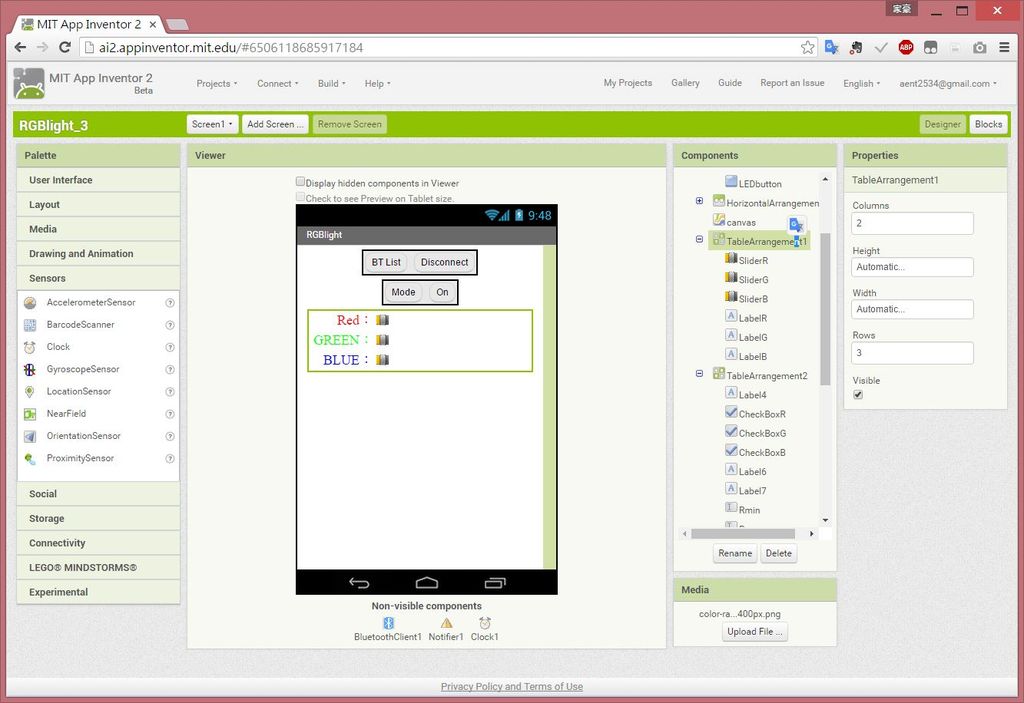Click the Height property field
Screen dimensions: 1024x703
pyautogui.click(x=912, y=267)
